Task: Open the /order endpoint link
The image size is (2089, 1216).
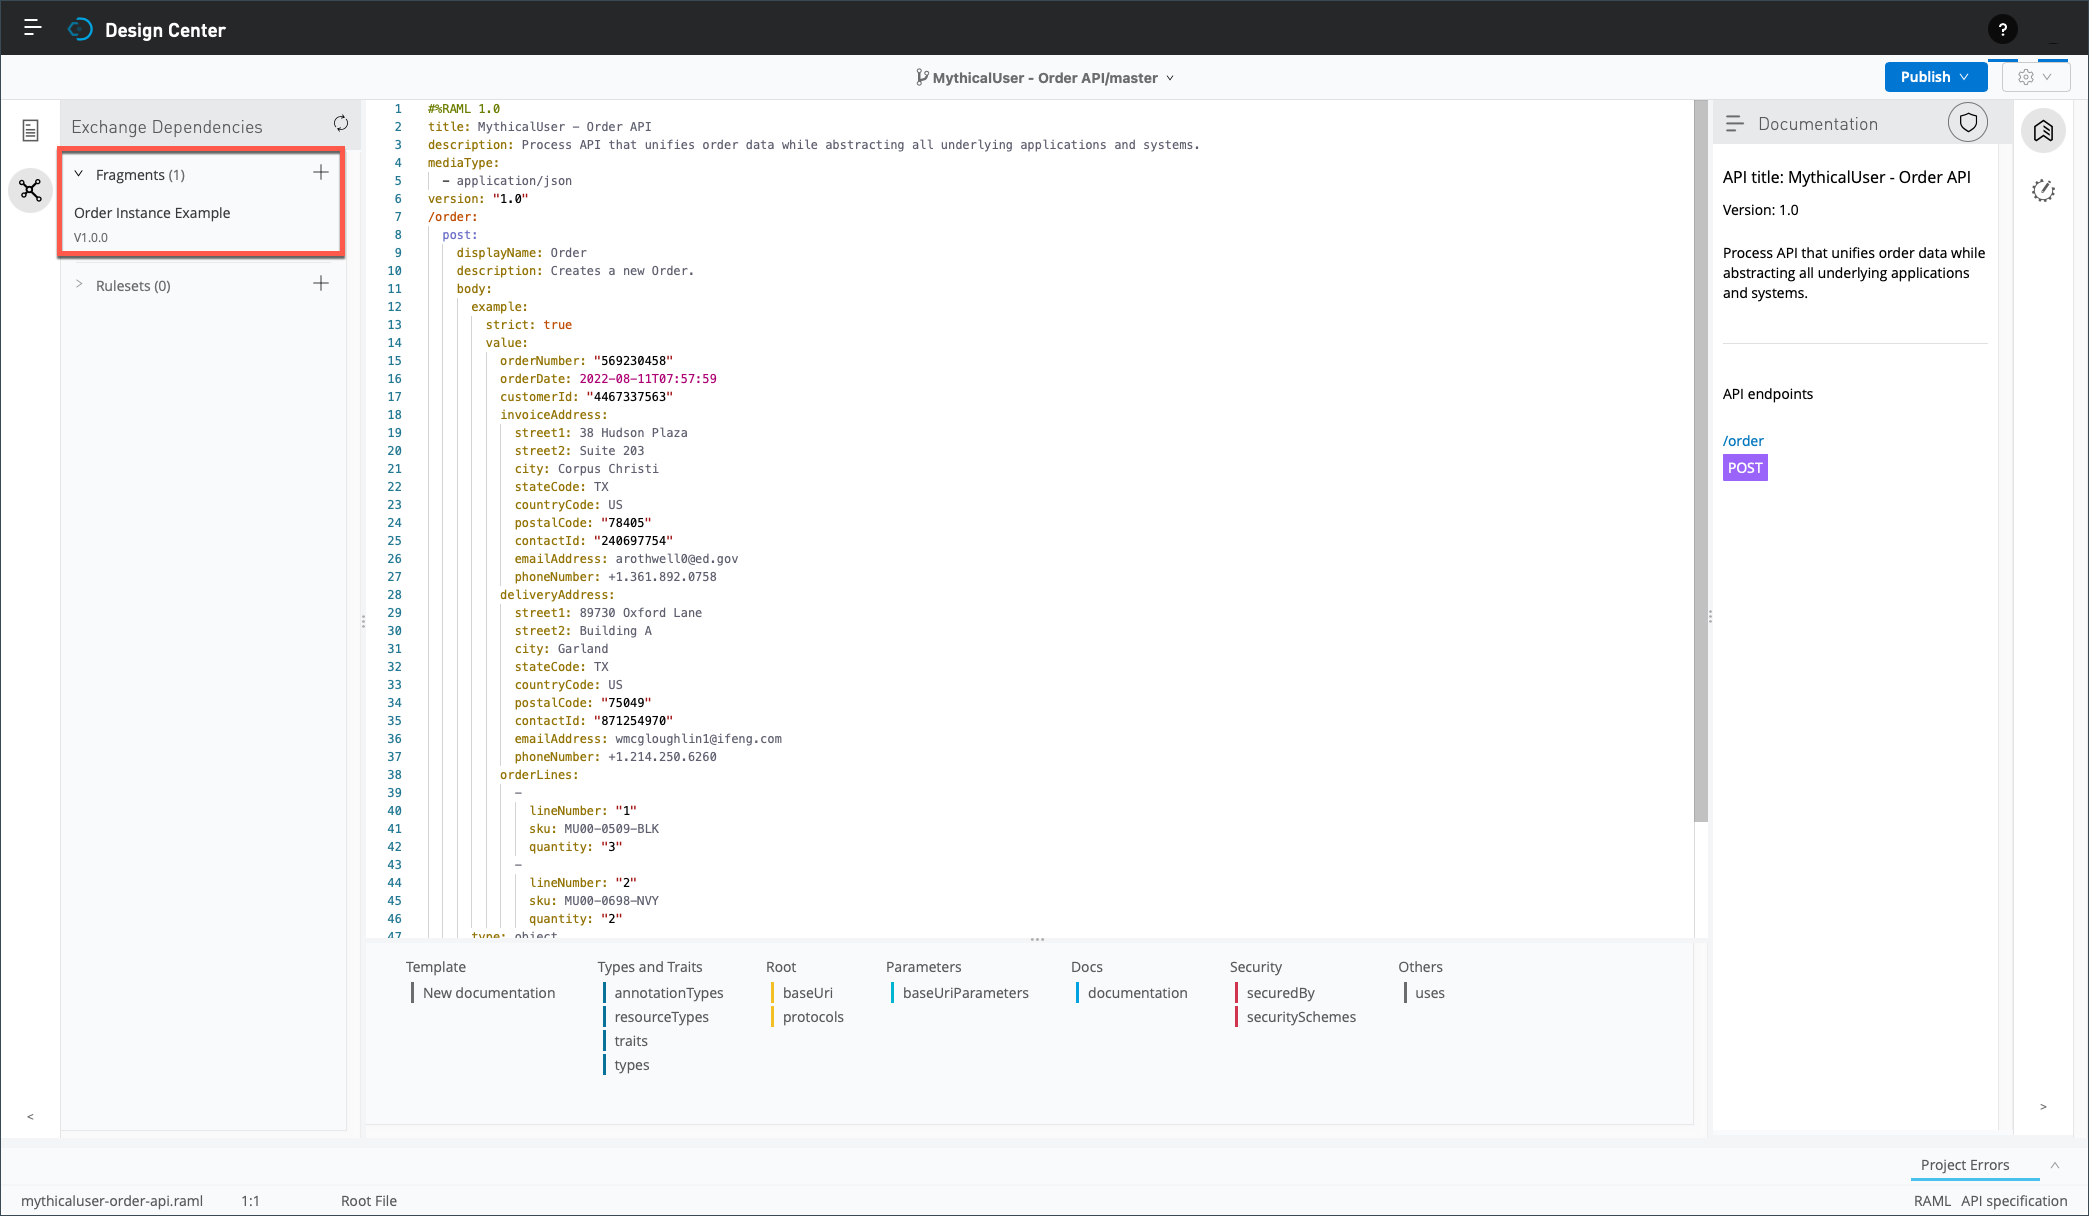Action: pyautogui.click(x=1743, y=441)
